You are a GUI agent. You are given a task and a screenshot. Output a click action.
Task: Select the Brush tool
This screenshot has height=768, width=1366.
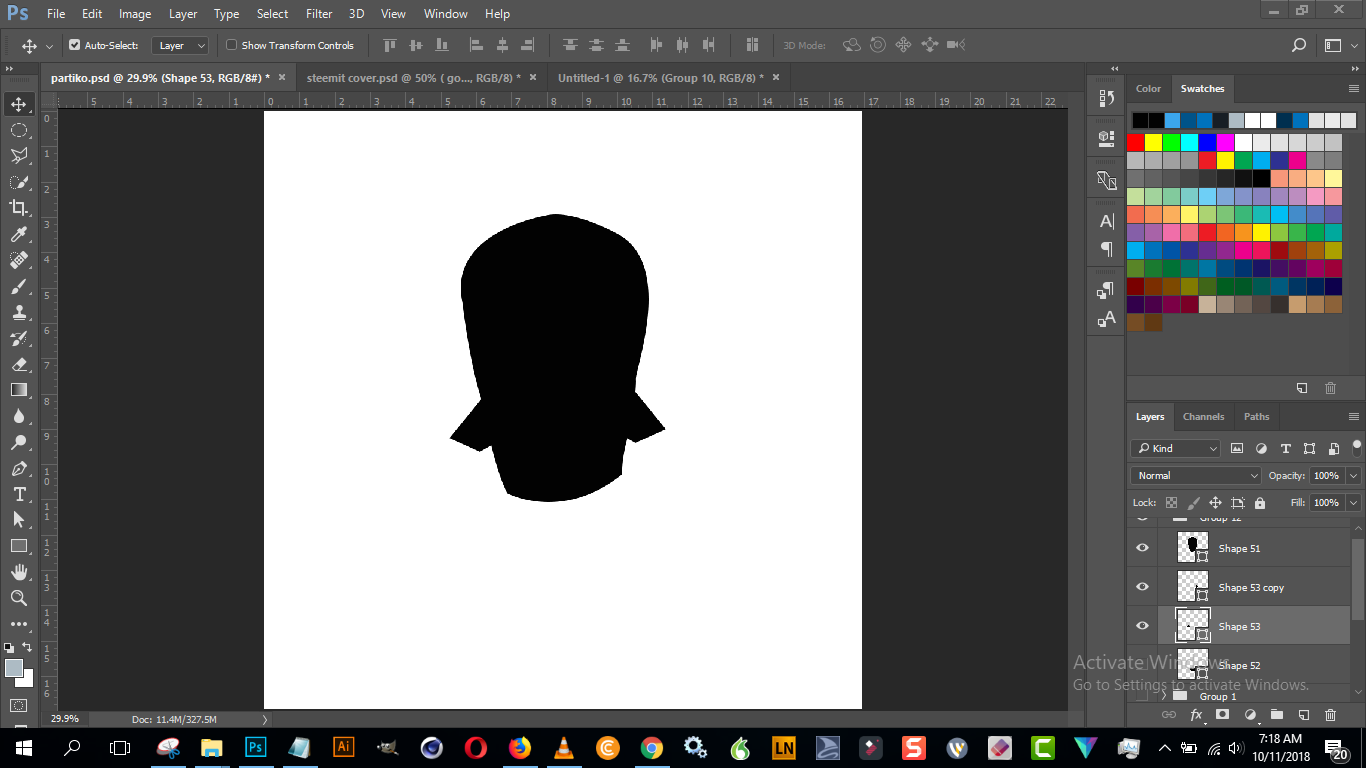coord(19,286)
